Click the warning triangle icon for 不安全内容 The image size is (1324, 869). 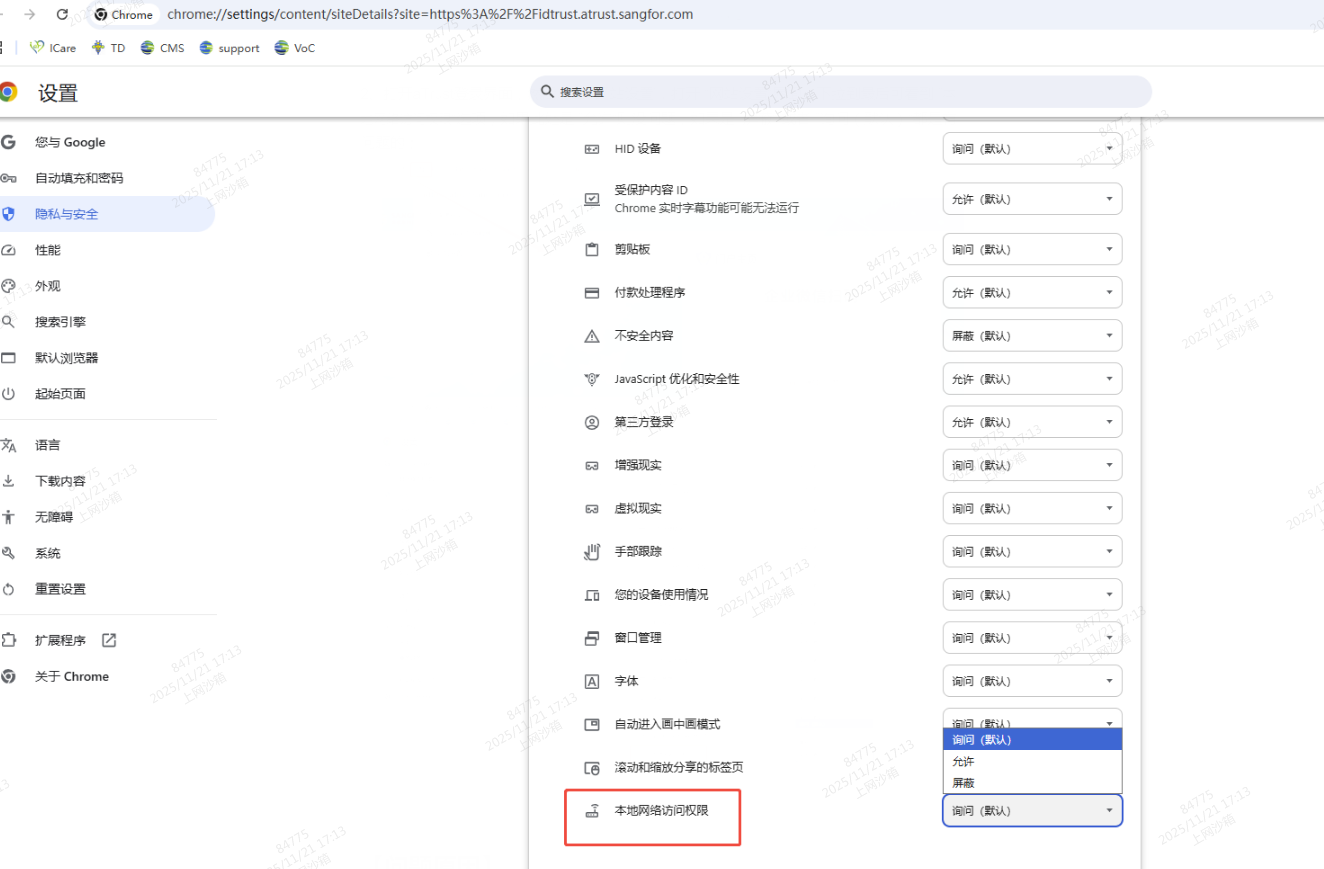[592, 336]
